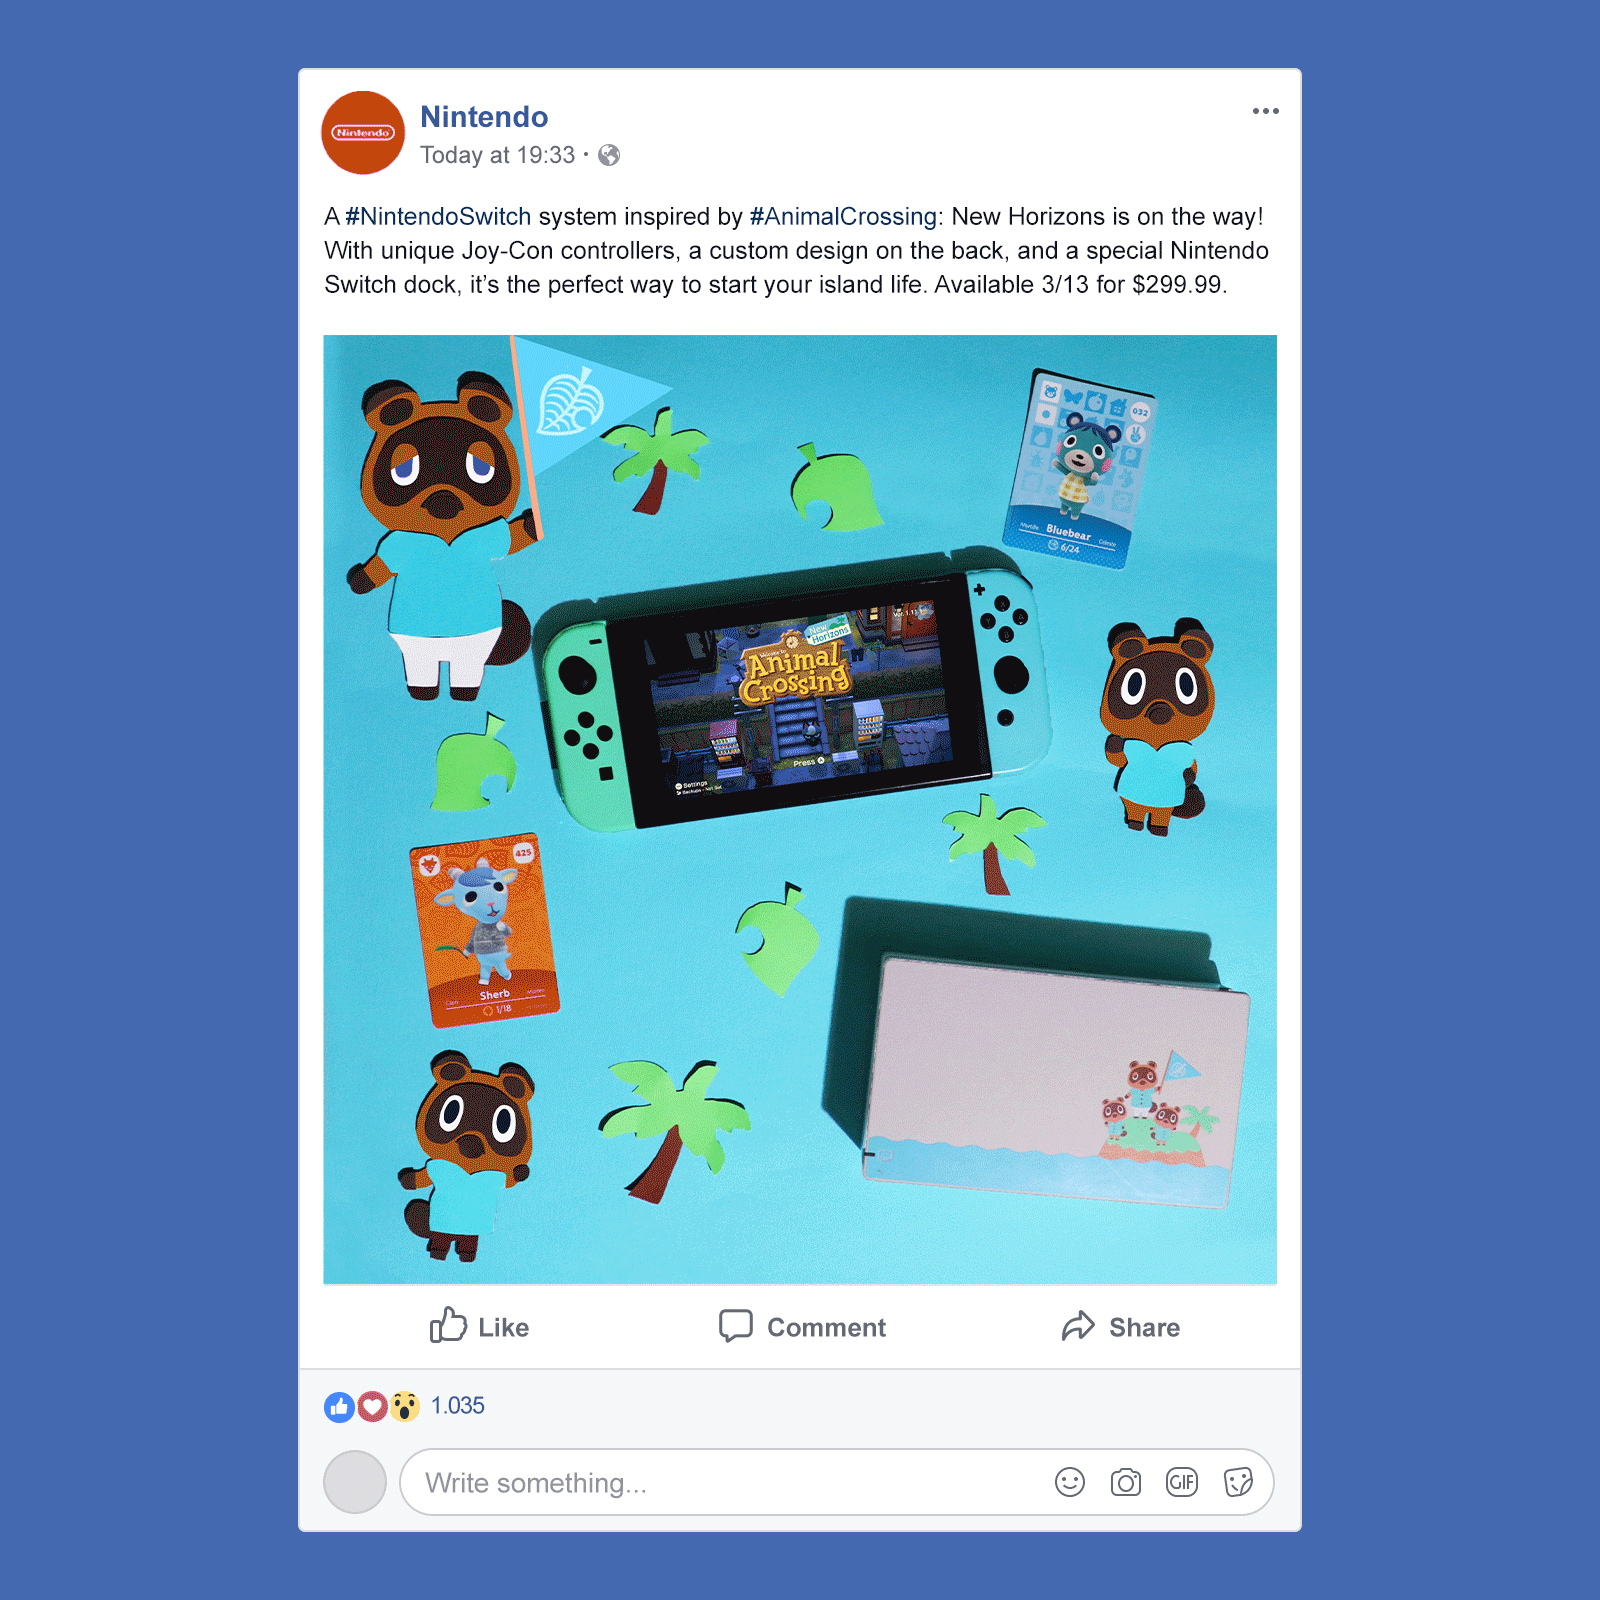Like the Nintendo post
The width and height of the screenshot is (1600, 1600).
479,1327
